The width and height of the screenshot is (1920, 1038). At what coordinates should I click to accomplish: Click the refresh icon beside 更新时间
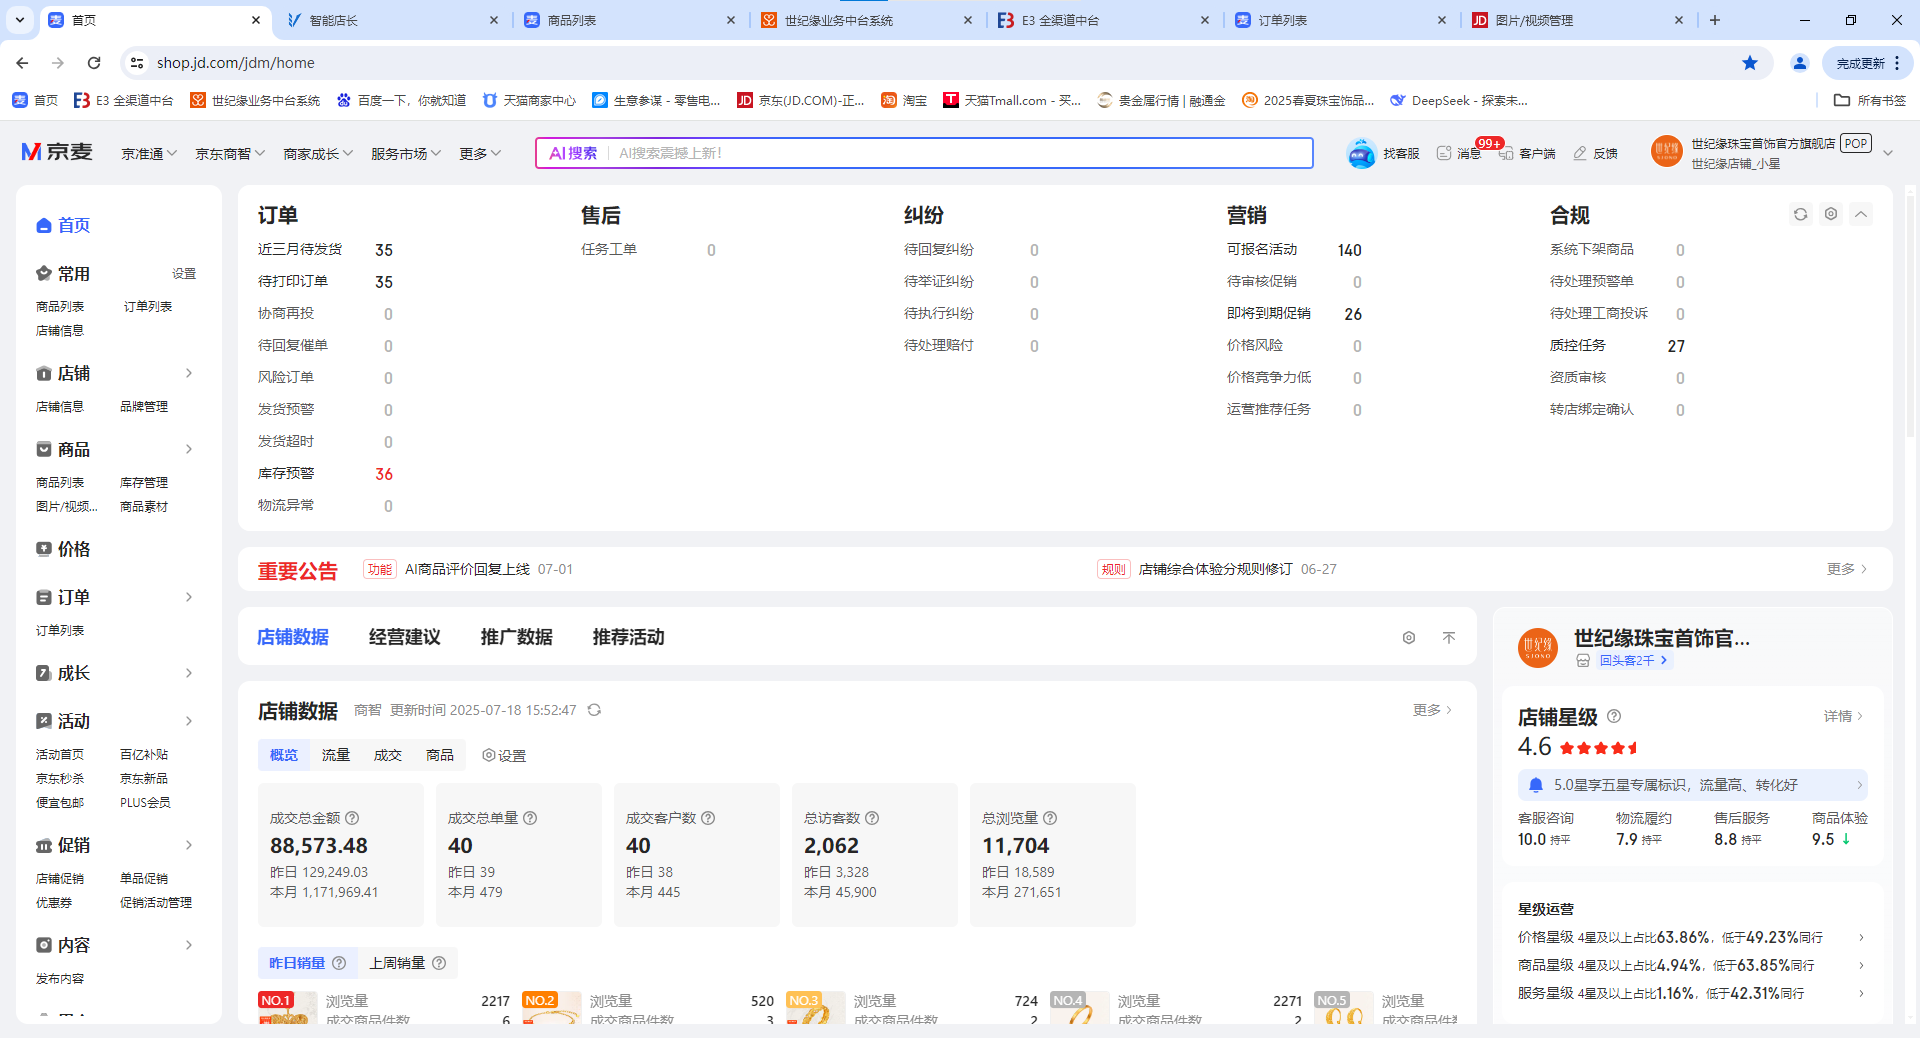pos(594,710)
